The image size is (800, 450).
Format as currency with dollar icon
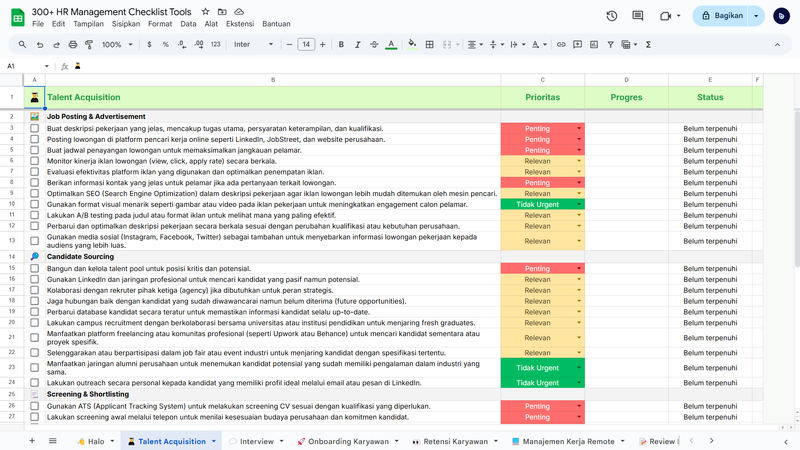pos(149,45)
